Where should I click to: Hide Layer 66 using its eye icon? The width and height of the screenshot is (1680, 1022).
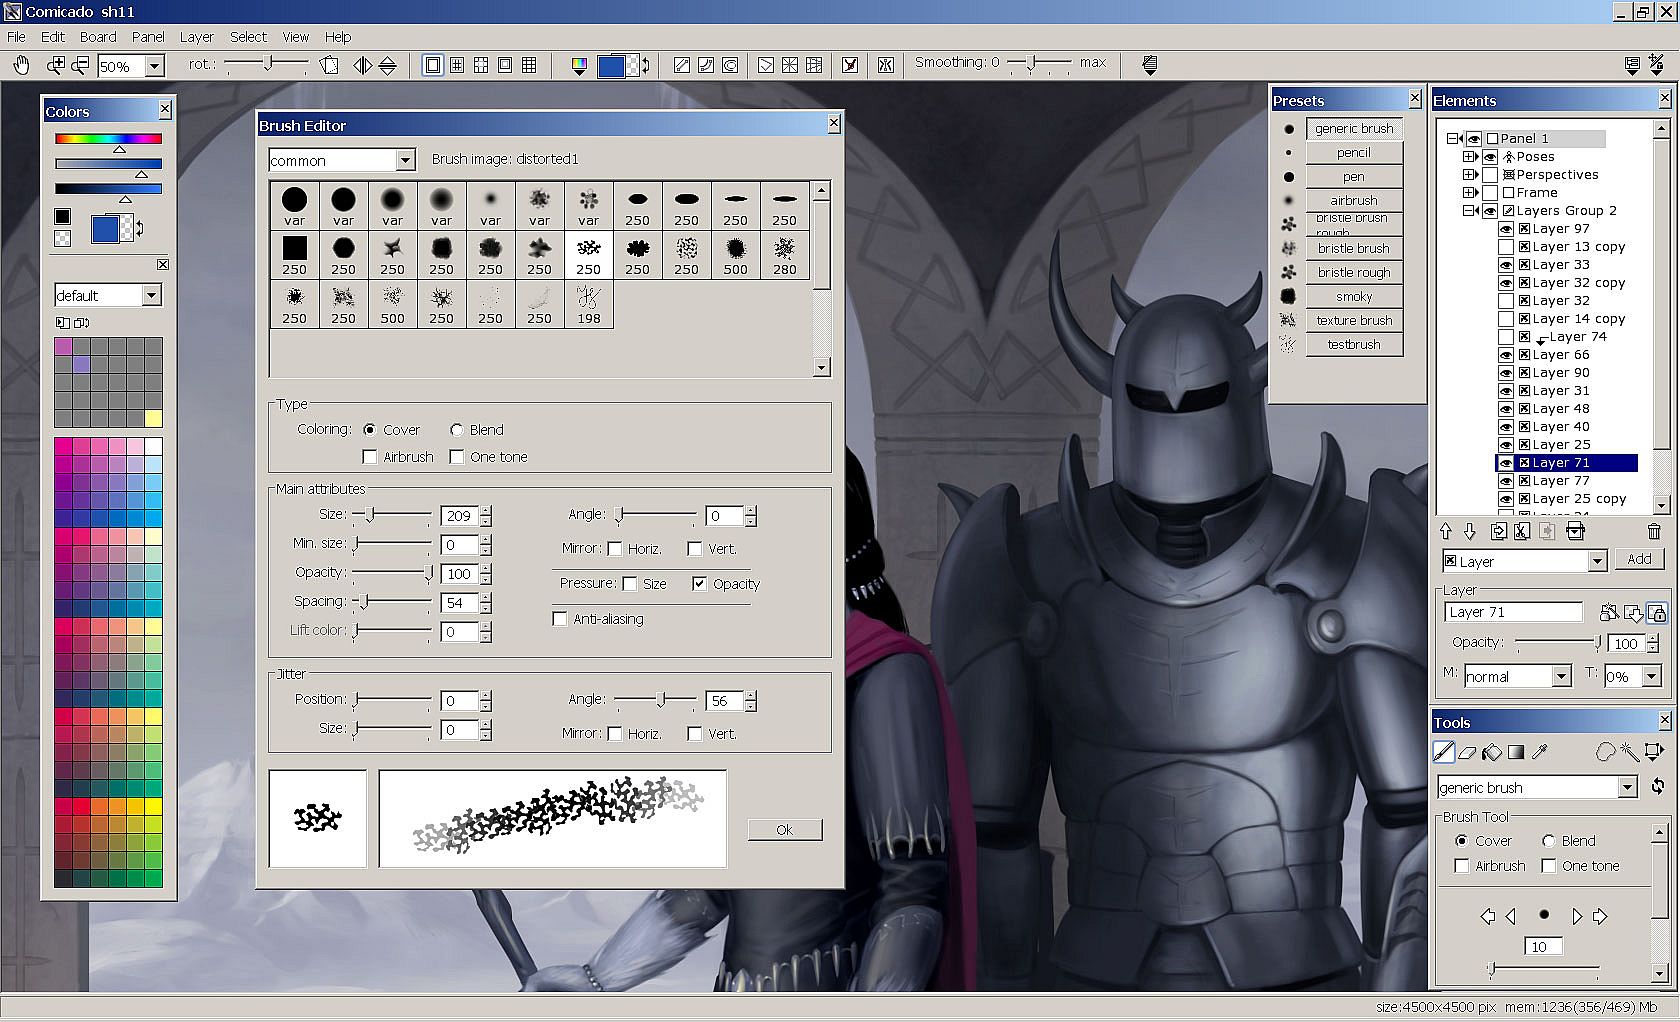pyautogui.click(x=1505, y=355)
